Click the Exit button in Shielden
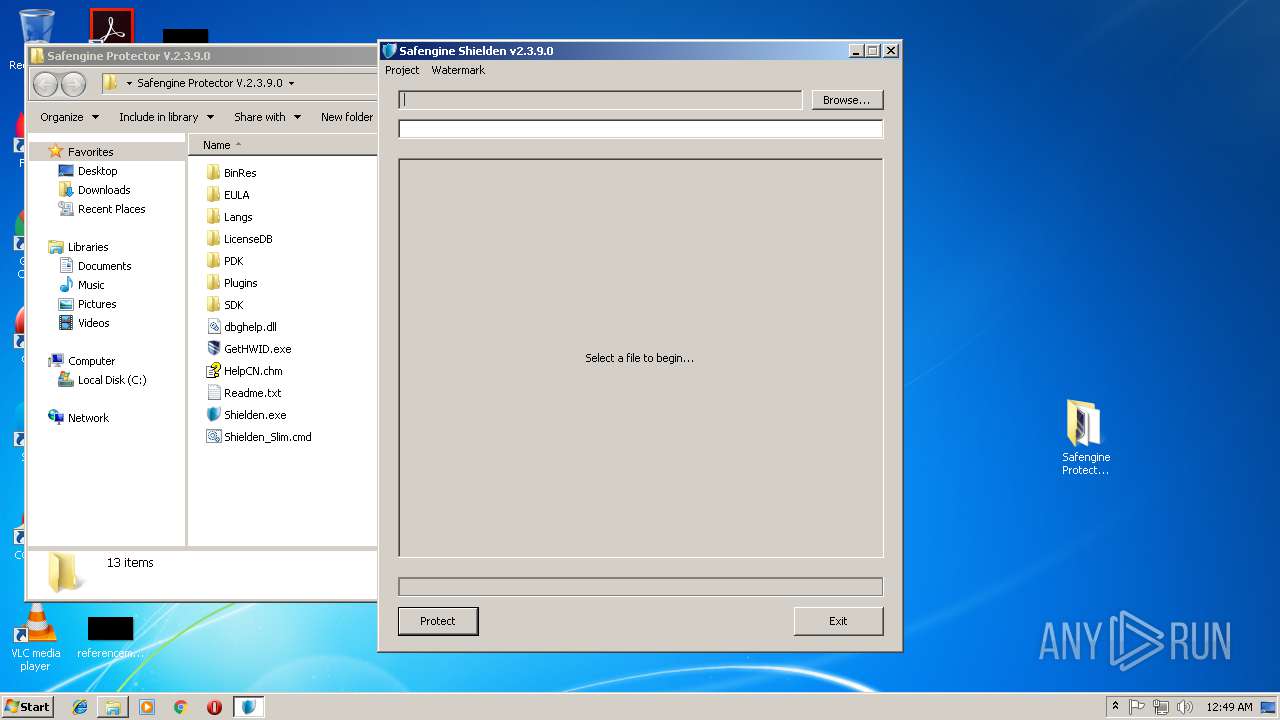 [x=838, y=621]
